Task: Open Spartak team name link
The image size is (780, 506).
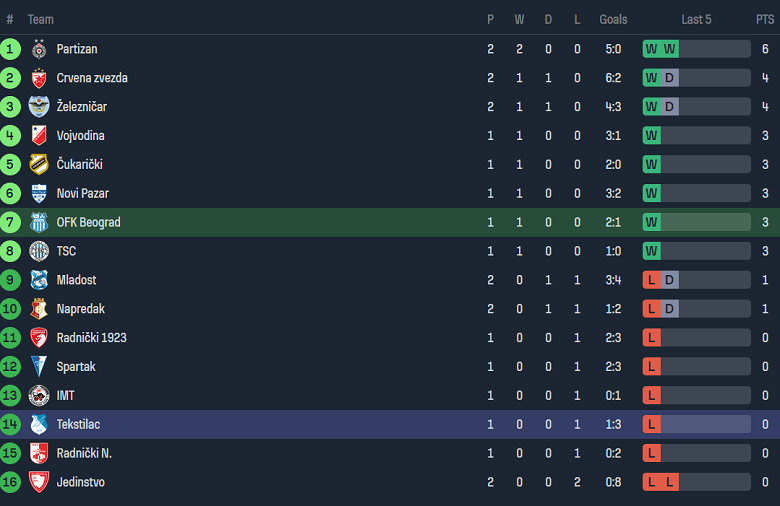Action: (x=76, y=367)
